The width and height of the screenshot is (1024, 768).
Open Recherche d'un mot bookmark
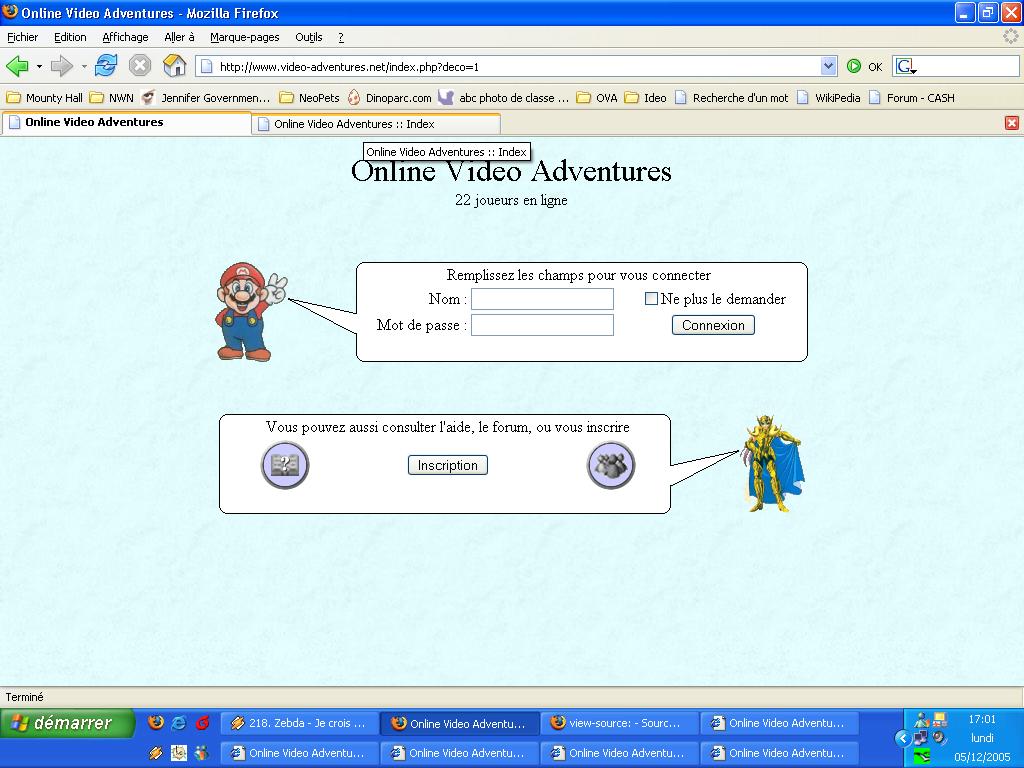click(x=732, y=98)
